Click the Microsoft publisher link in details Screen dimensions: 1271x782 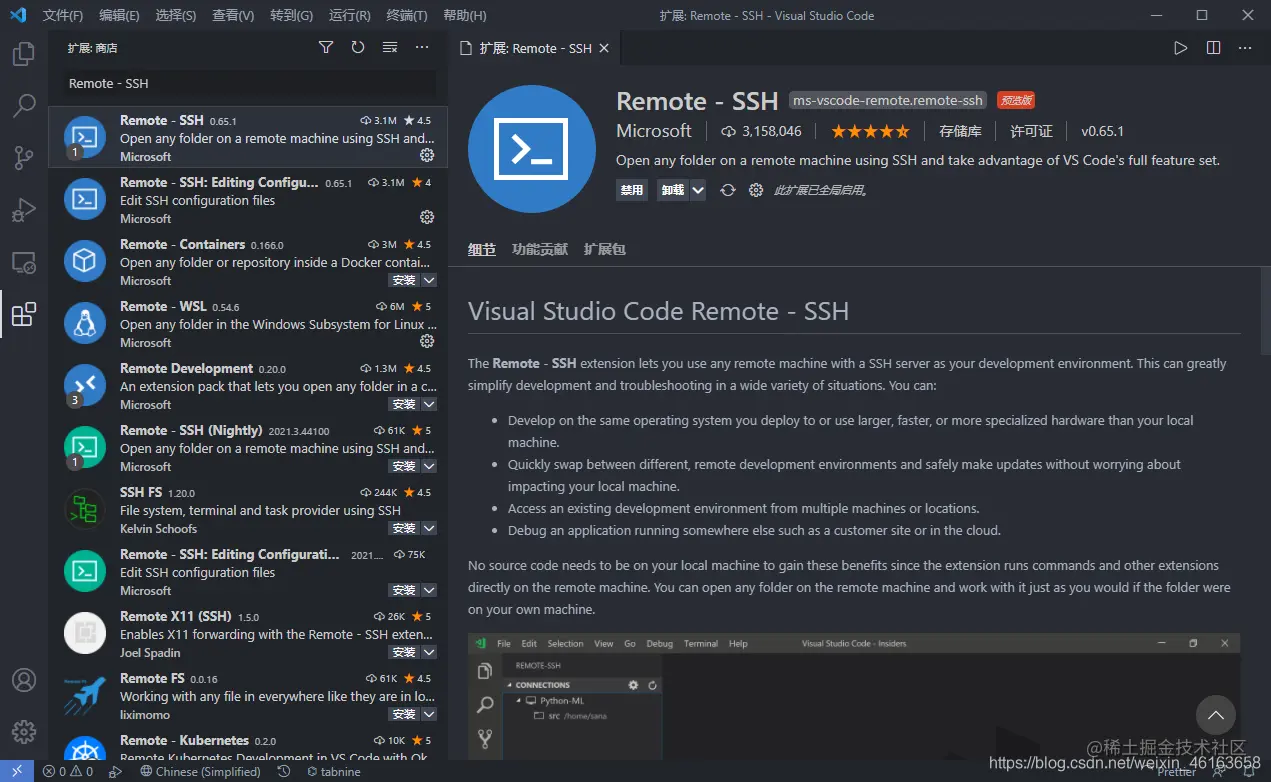(654, 131)
